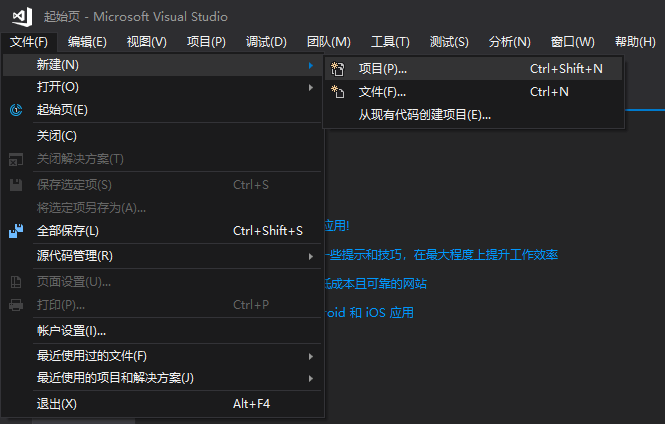
Task: Choose 文件(F)... in the New submenu
Action: pos(474,92)
